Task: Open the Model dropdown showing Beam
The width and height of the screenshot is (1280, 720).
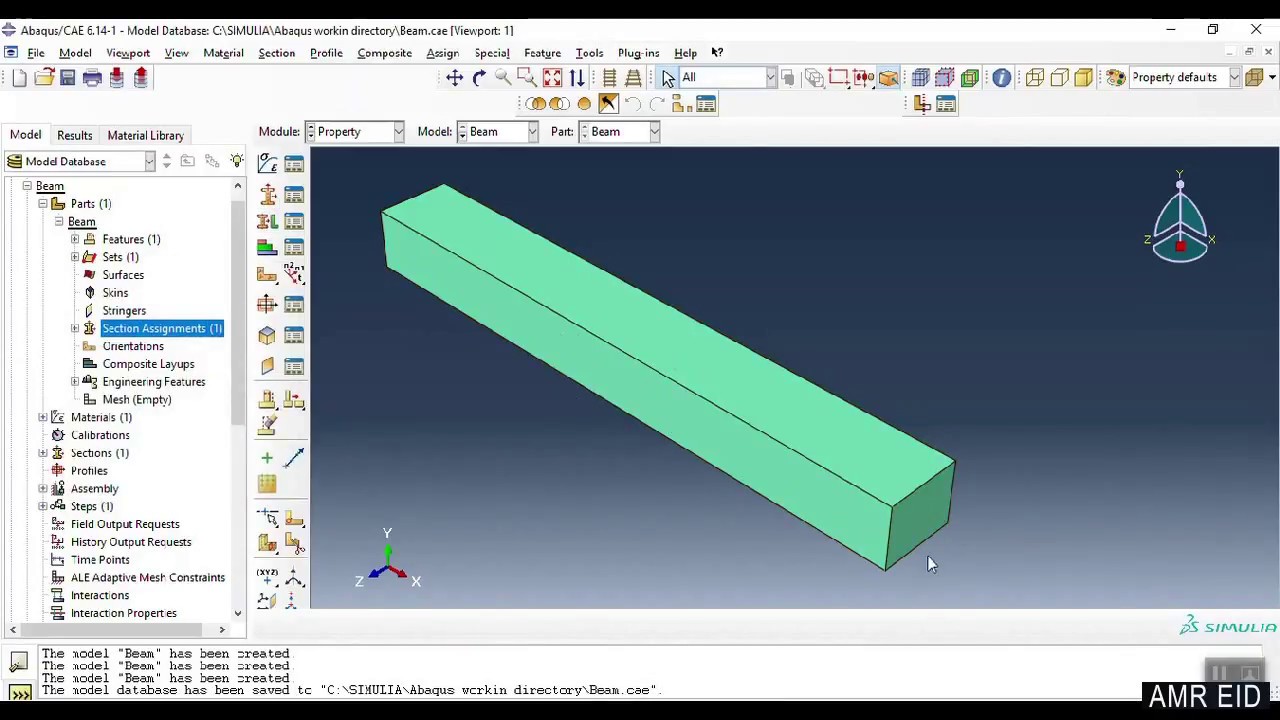Action: (498, 132)
